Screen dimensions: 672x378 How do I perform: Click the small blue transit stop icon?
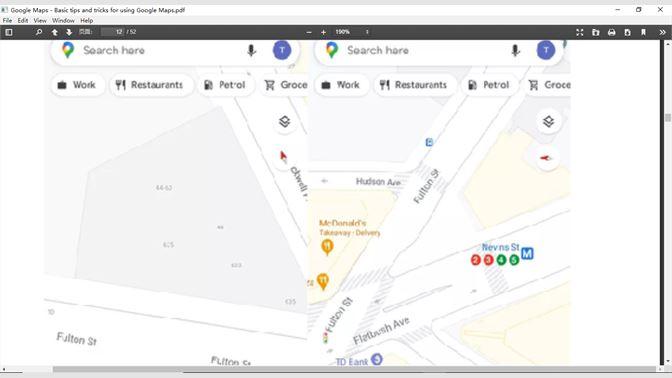tap(429, 142)
